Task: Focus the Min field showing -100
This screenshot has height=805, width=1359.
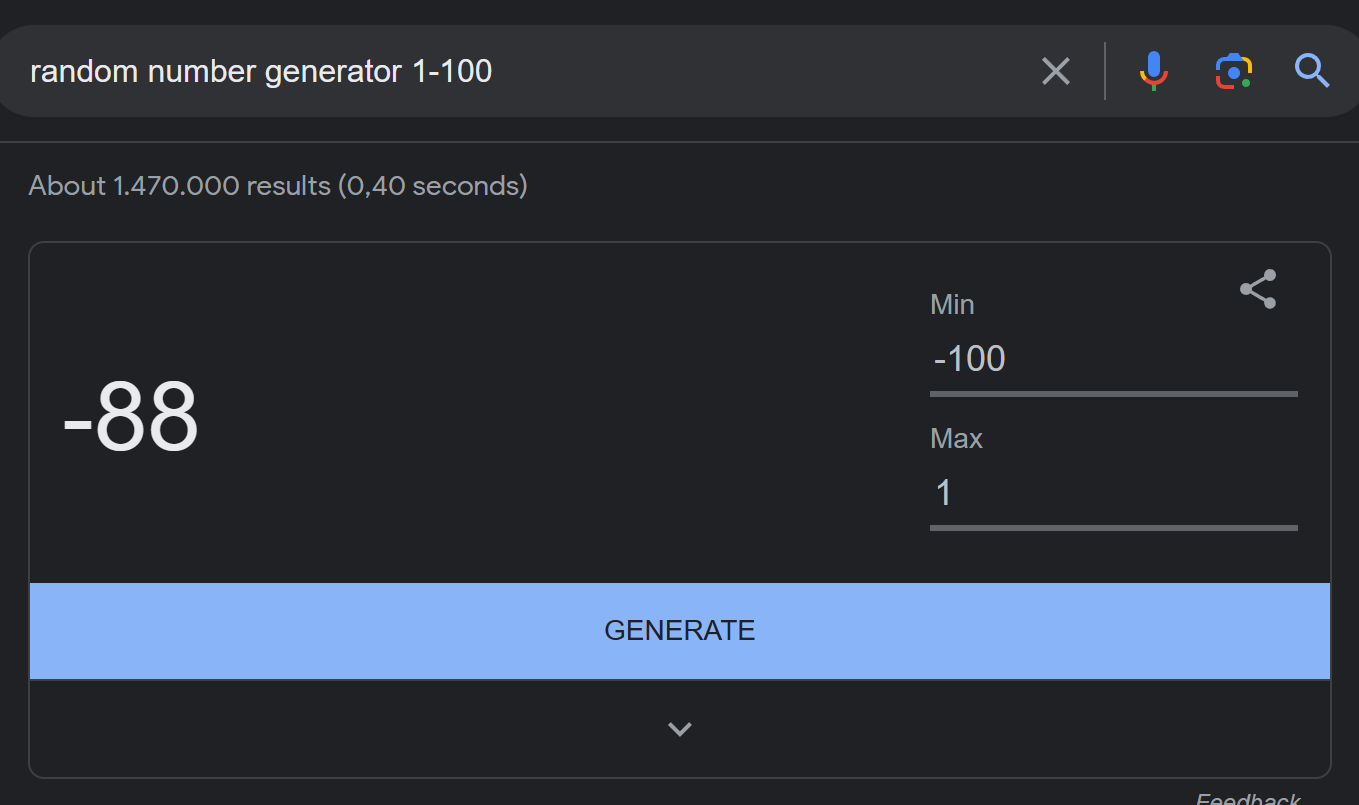Action: (1114, 358)
